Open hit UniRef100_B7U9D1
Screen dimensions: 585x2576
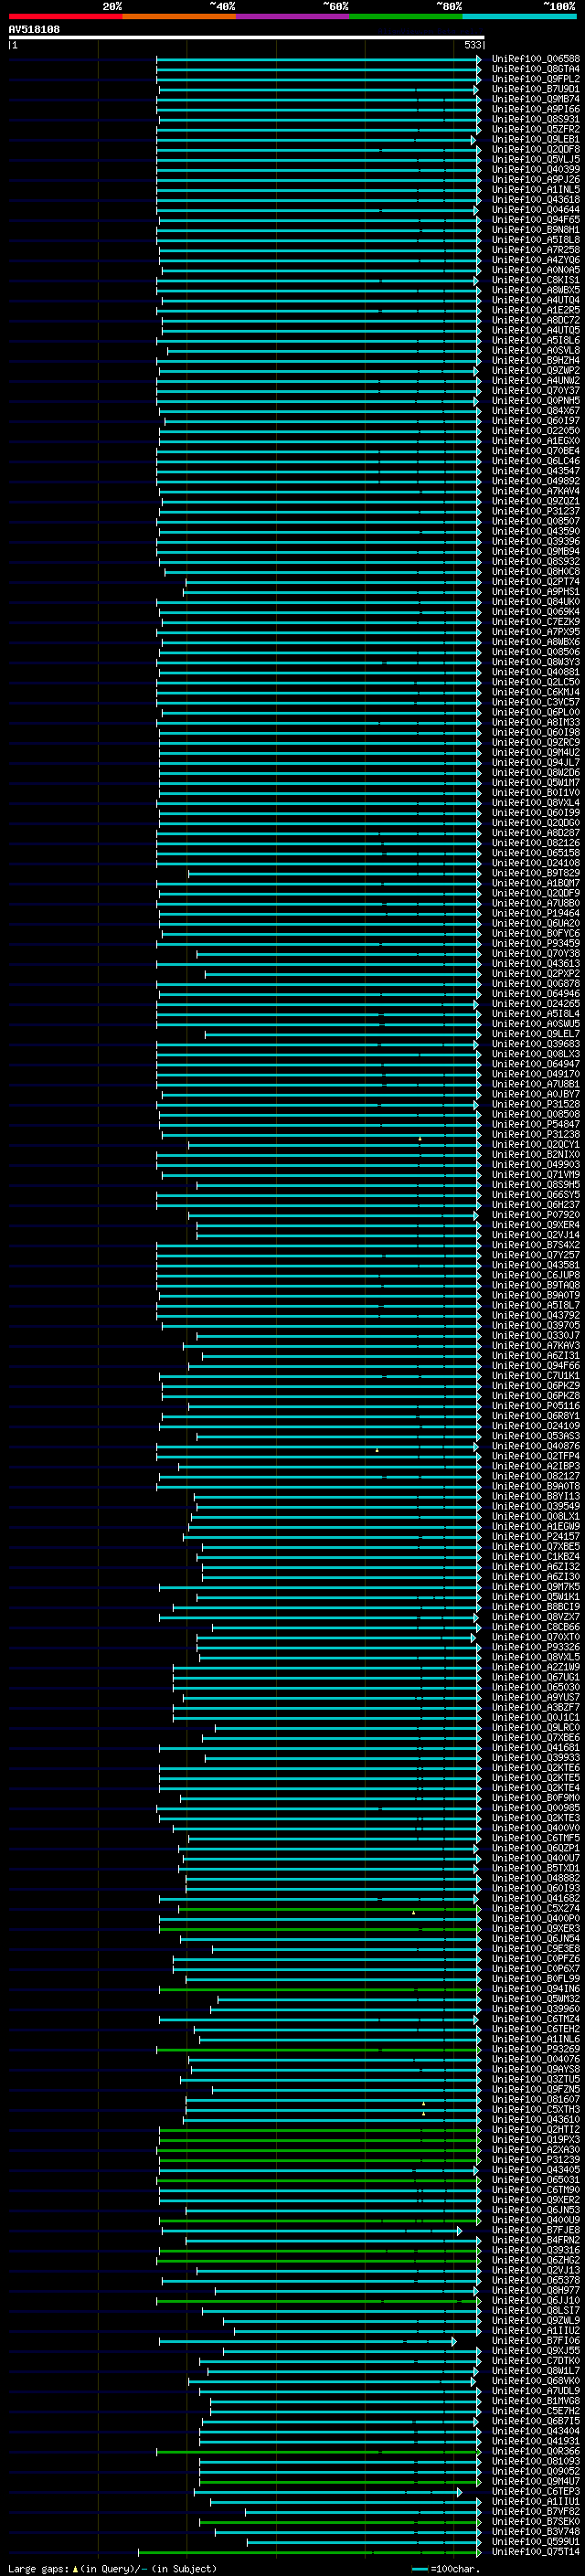click(536, 89)
